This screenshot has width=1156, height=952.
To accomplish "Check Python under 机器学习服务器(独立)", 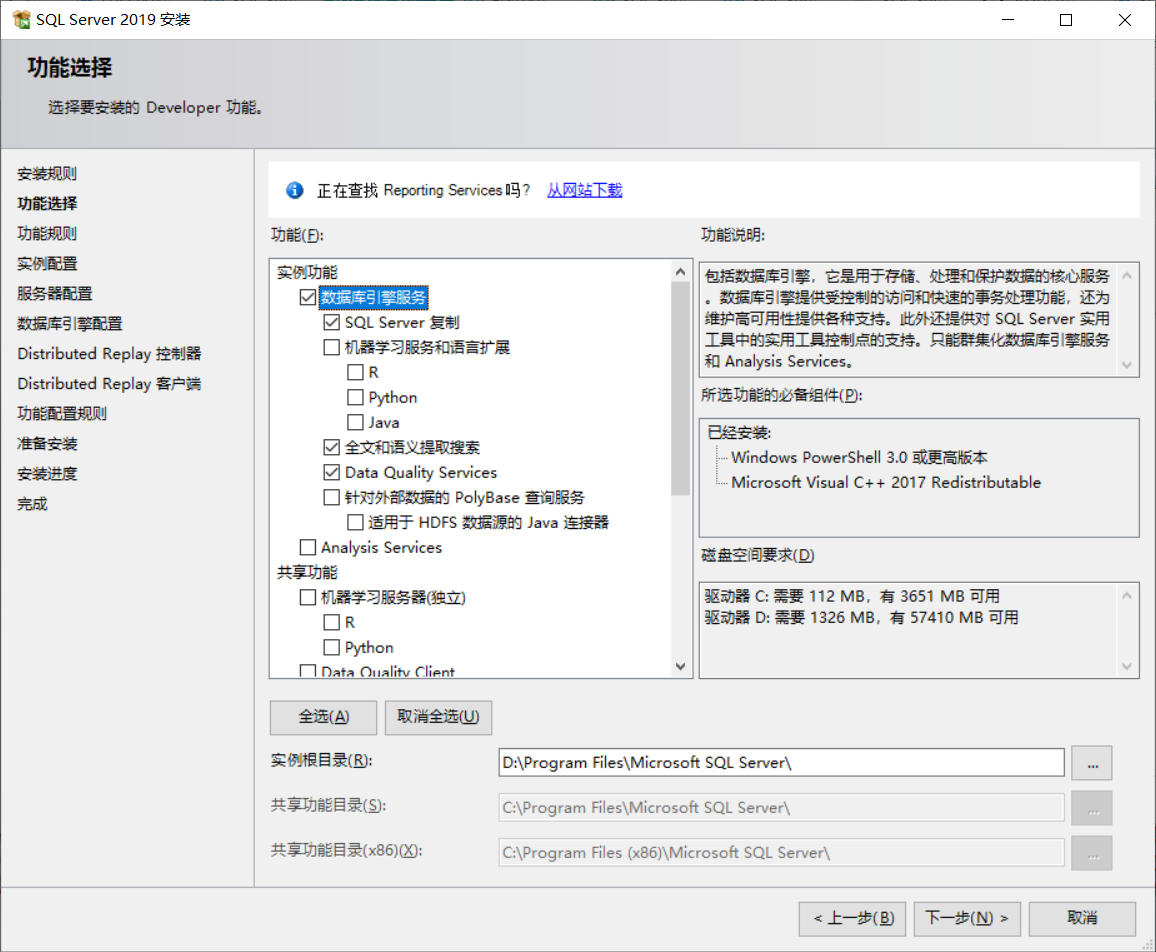I will pyautogui.click(x=332, y=647).
